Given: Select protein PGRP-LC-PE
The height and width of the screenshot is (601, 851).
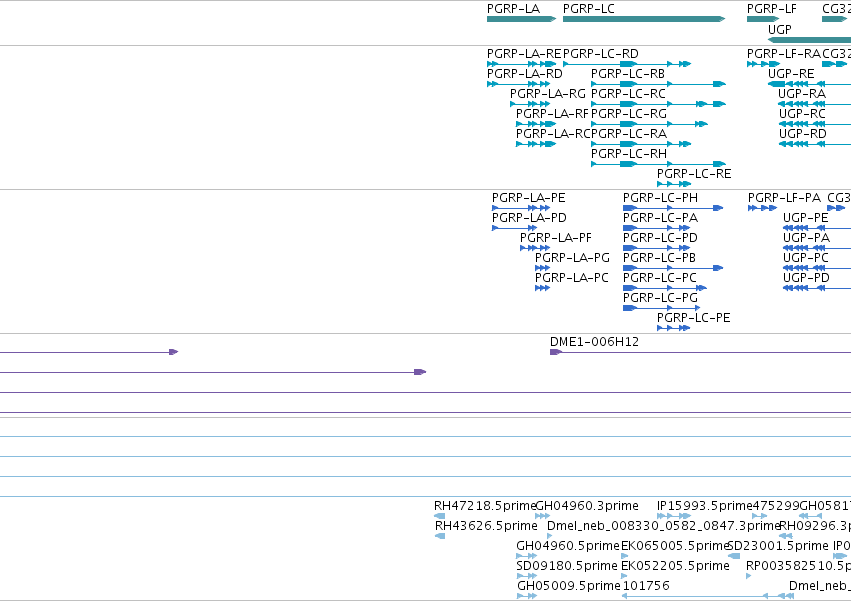Looking at the screenshot, I should 674,328.
